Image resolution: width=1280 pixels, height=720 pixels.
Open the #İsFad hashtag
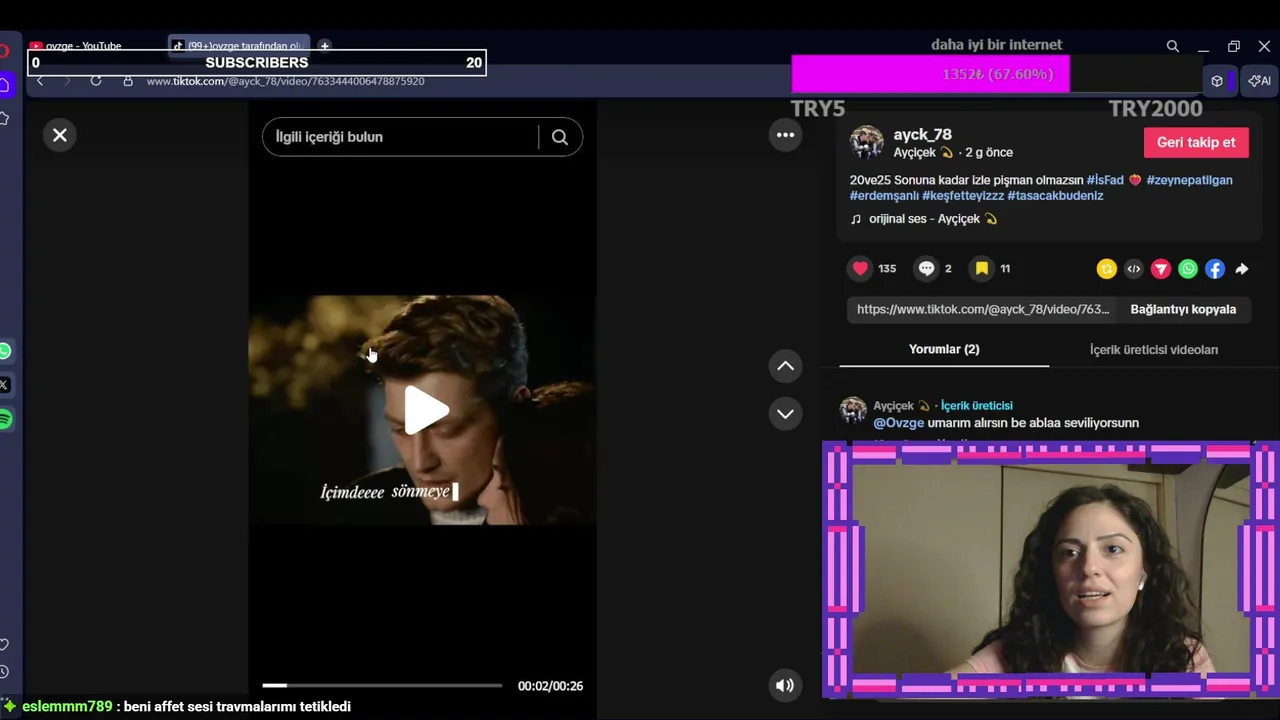pos(1105,180)
